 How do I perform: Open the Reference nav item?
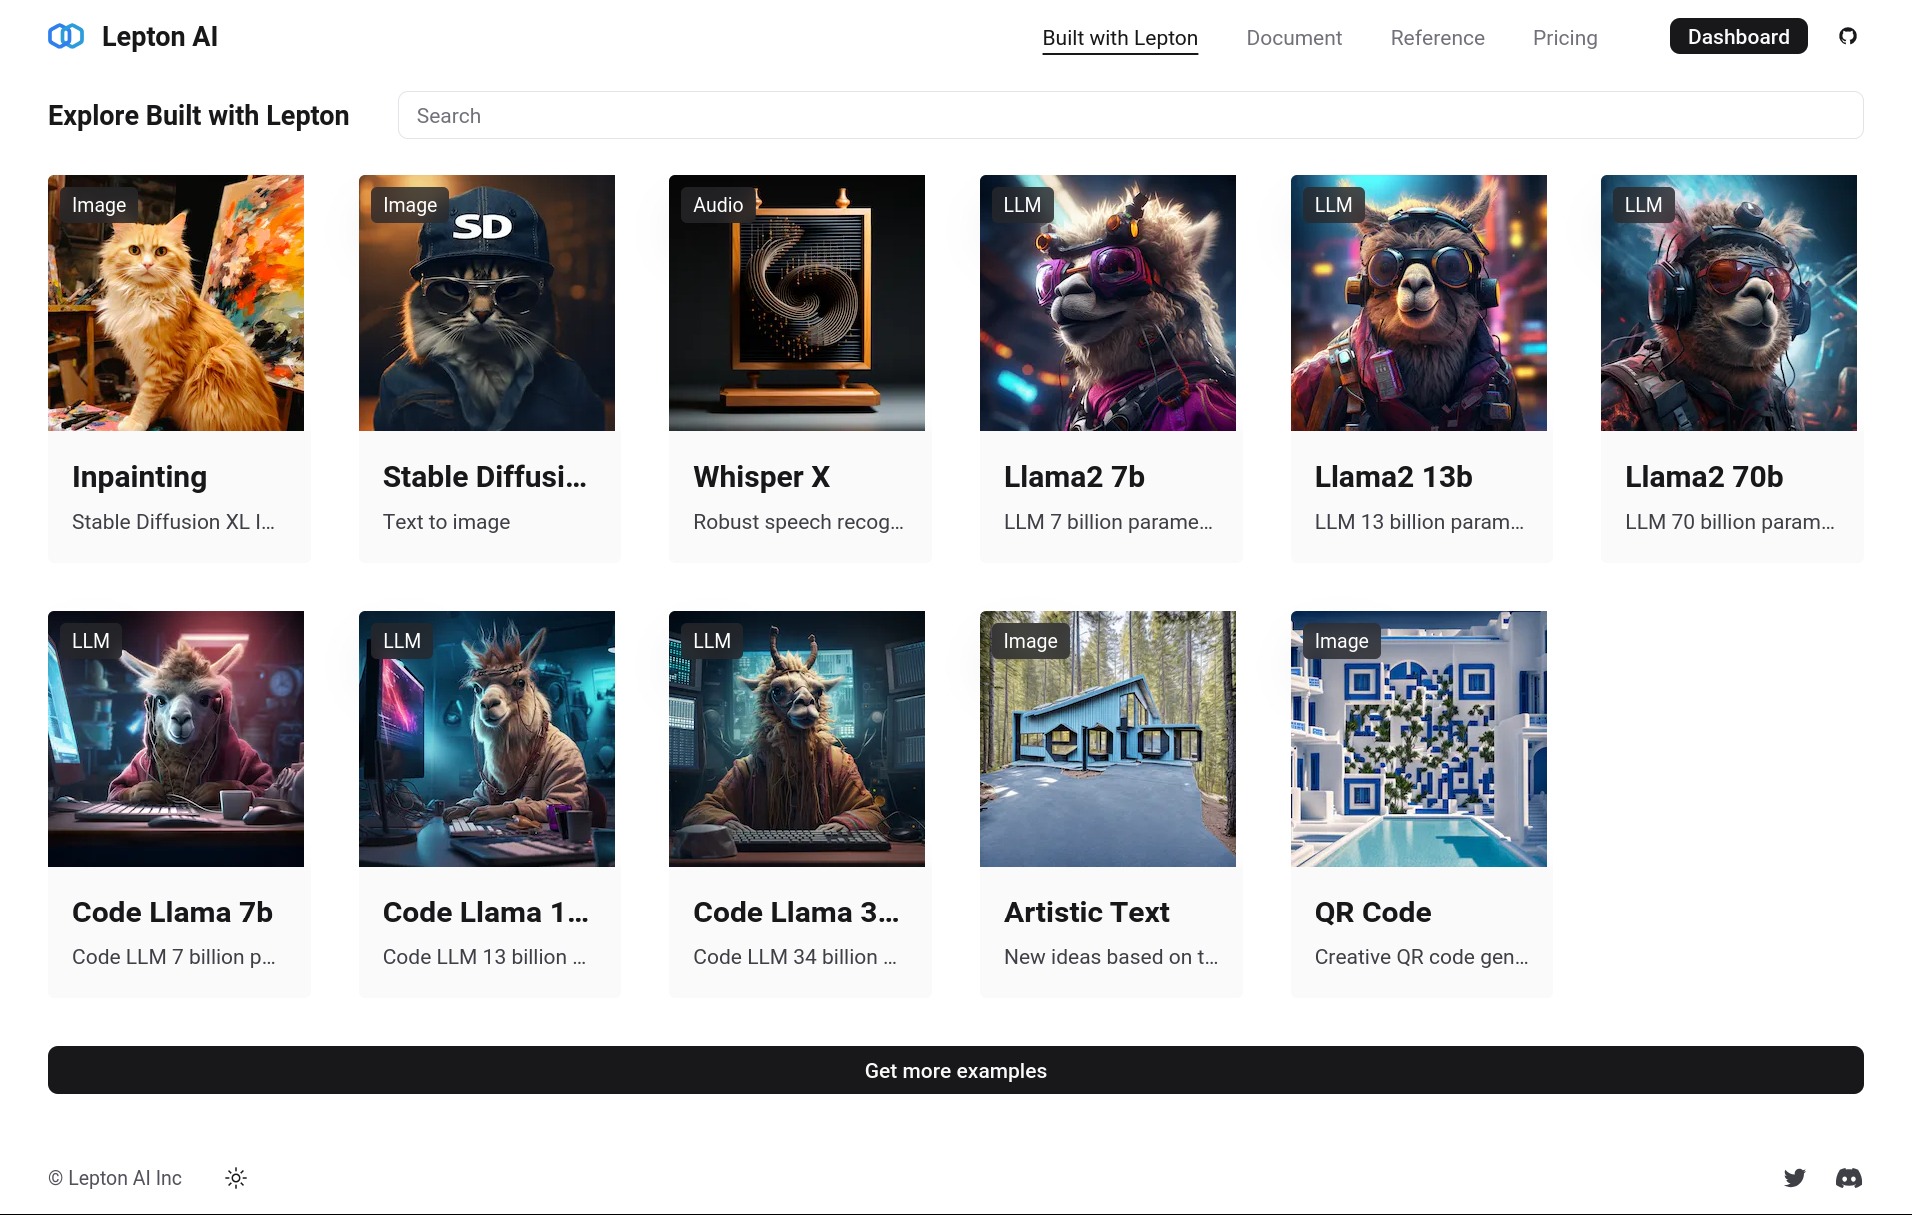tap(1437, 38)
